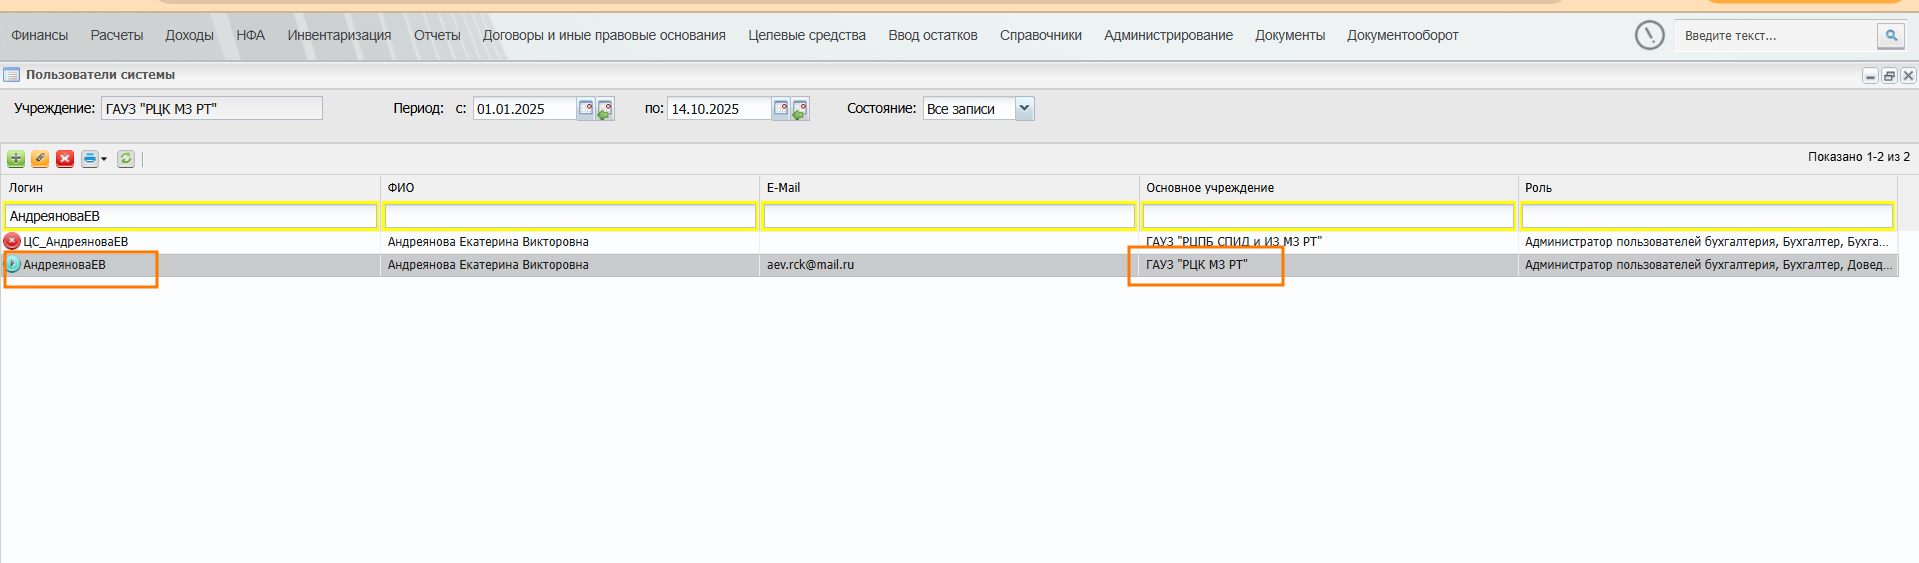
Task: Click active status icon of АндреяноваЕВ
Action: [x=12, y=264]
